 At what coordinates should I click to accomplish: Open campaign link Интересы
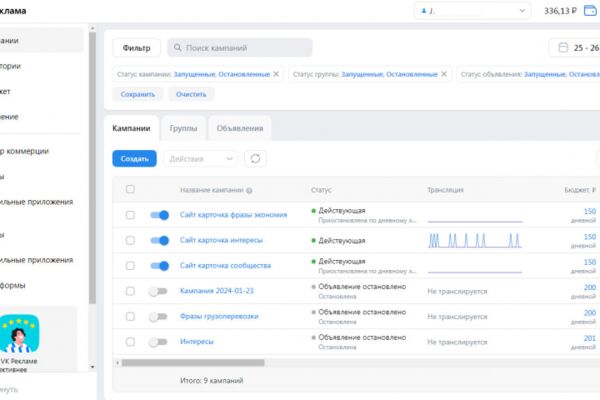(197, 341)
